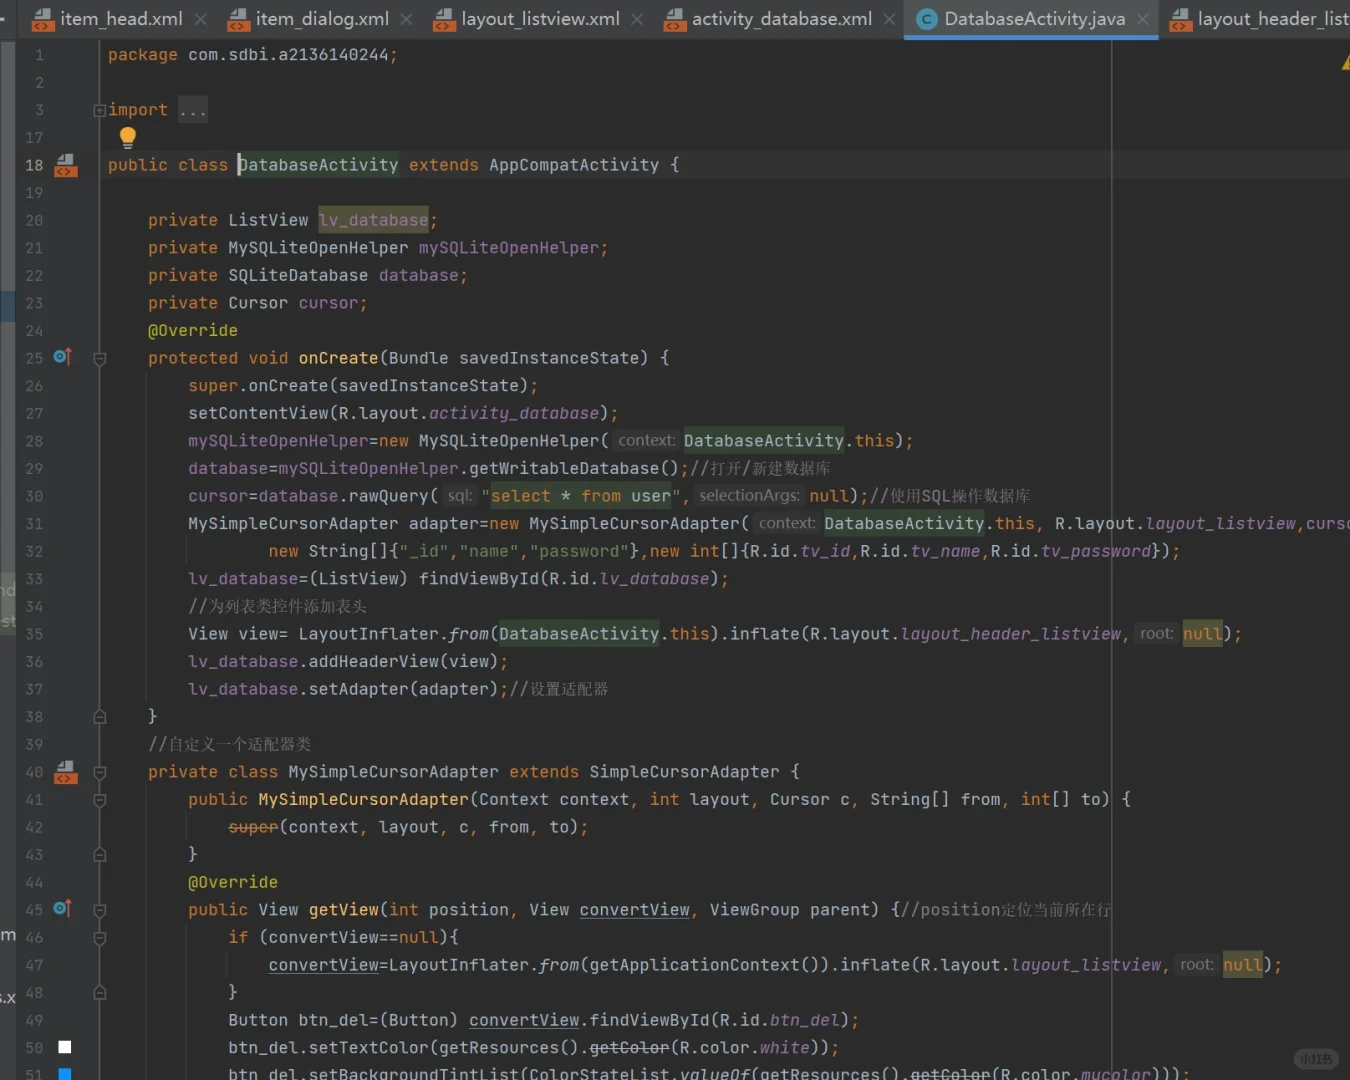Switch to the layout_listview.xml tab
This screenshot has width=1350, height=1080.
540,18
